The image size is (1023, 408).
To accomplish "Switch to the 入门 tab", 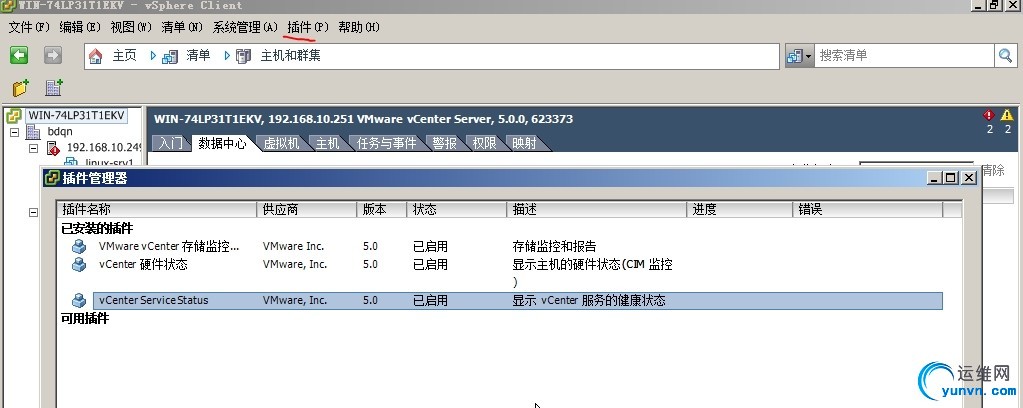I will (171, 143).
